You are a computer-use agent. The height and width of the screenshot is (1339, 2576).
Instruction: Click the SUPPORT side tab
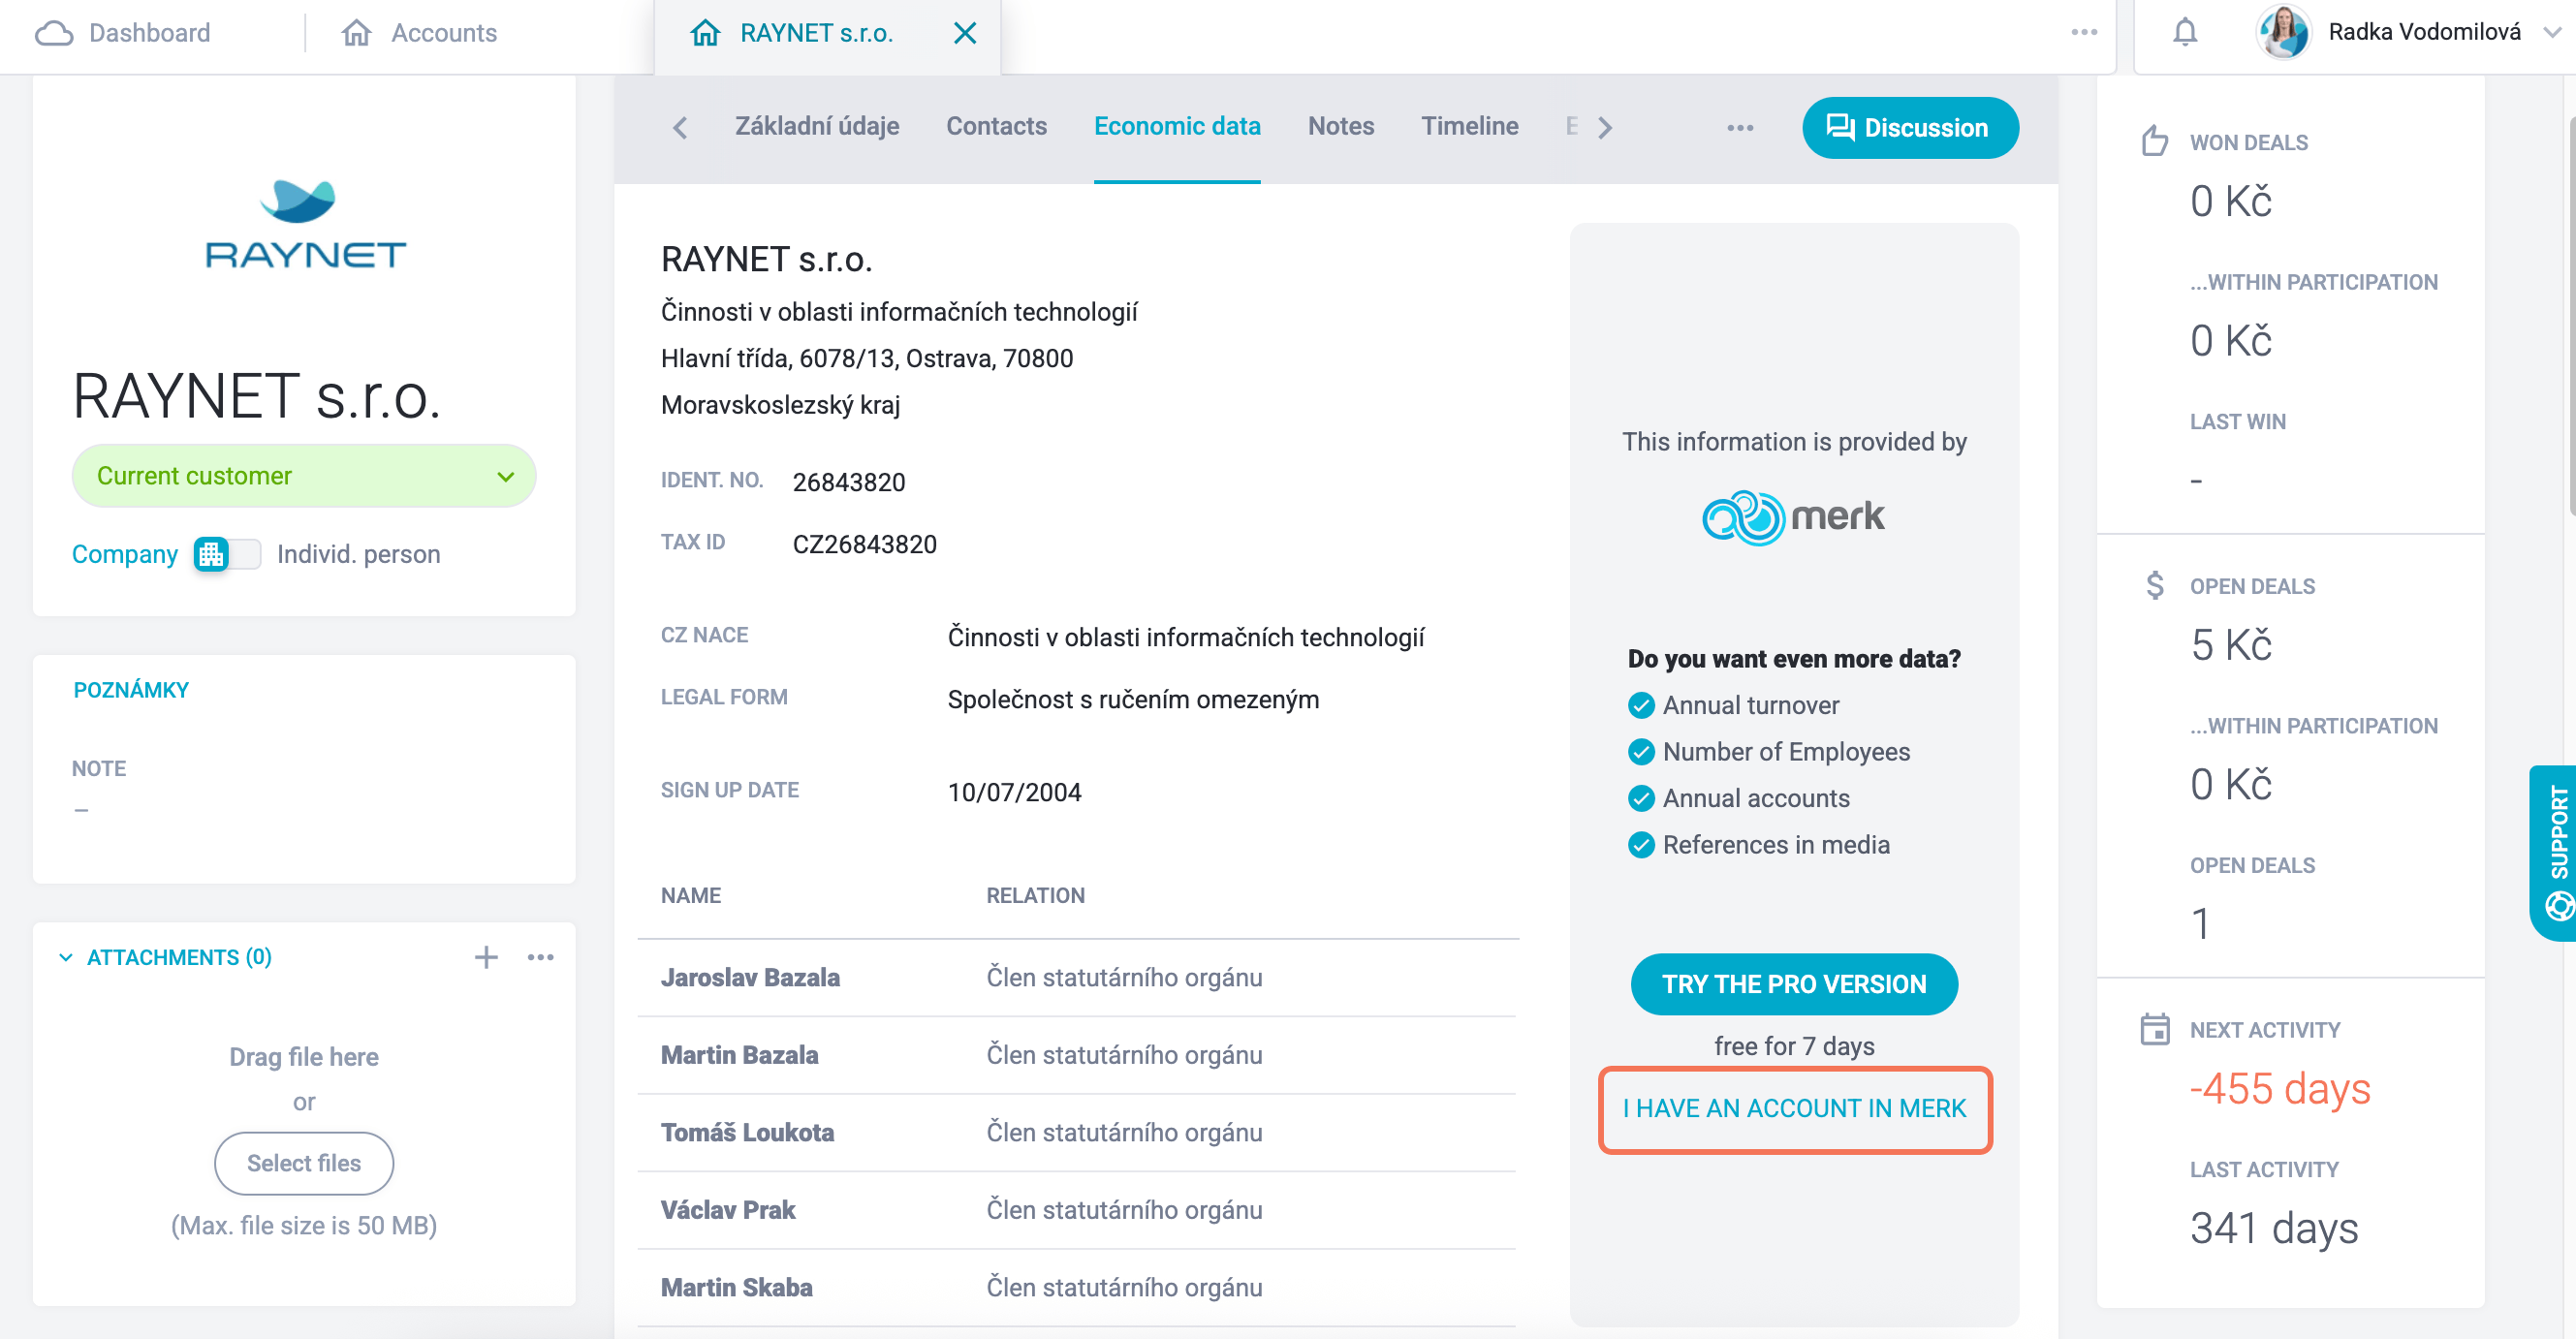(x=2553, y=852)
